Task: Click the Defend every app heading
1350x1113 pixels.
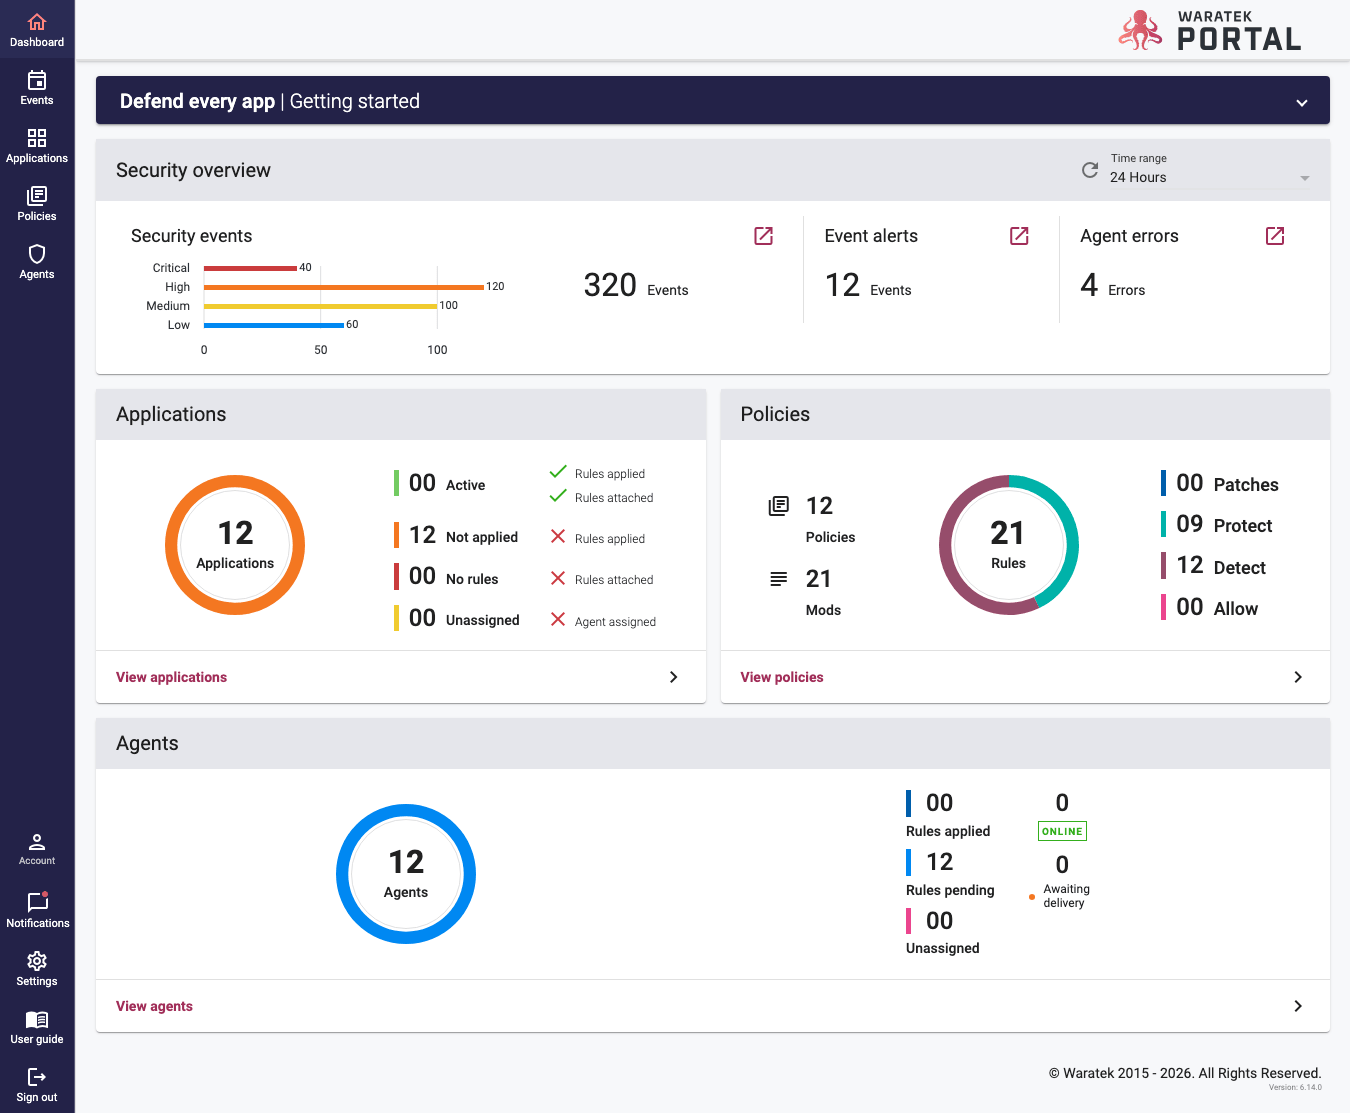Action: tap(197, 101)
